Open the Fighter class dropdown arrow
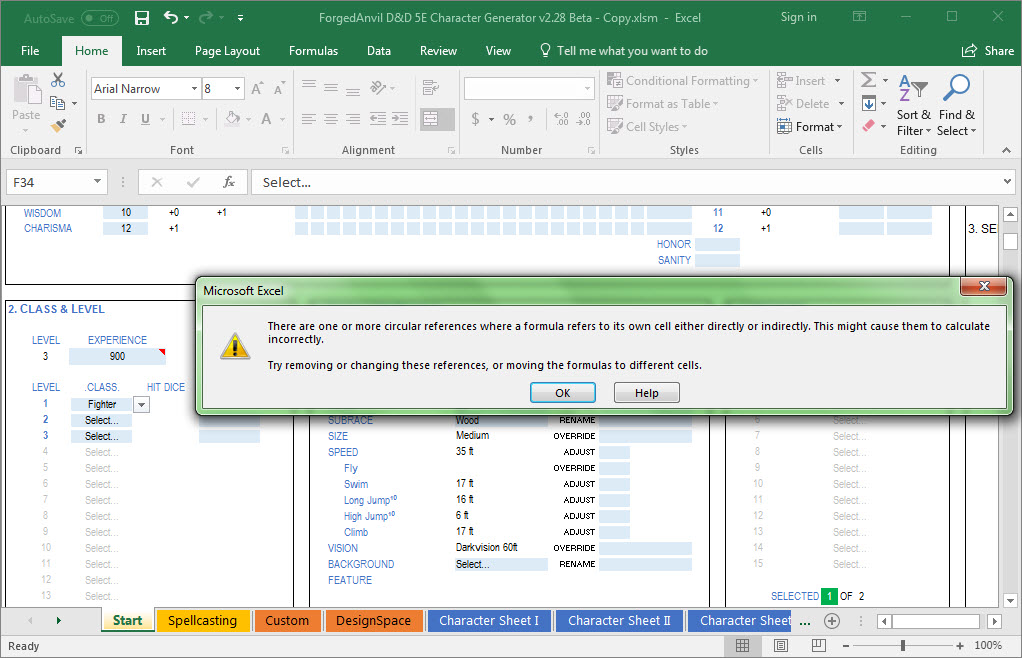1022x658 pixels. (141, 405)
